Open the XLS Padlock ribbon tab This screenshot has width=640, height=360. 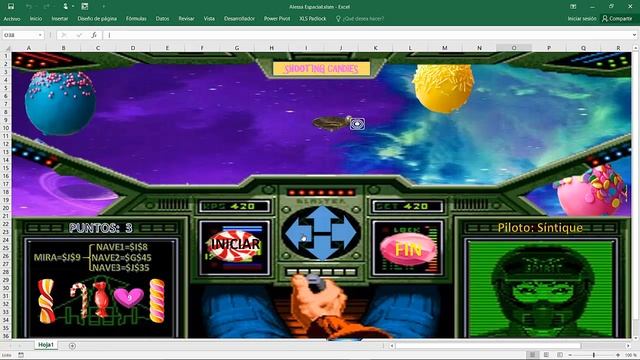click(x=313, y=19)
